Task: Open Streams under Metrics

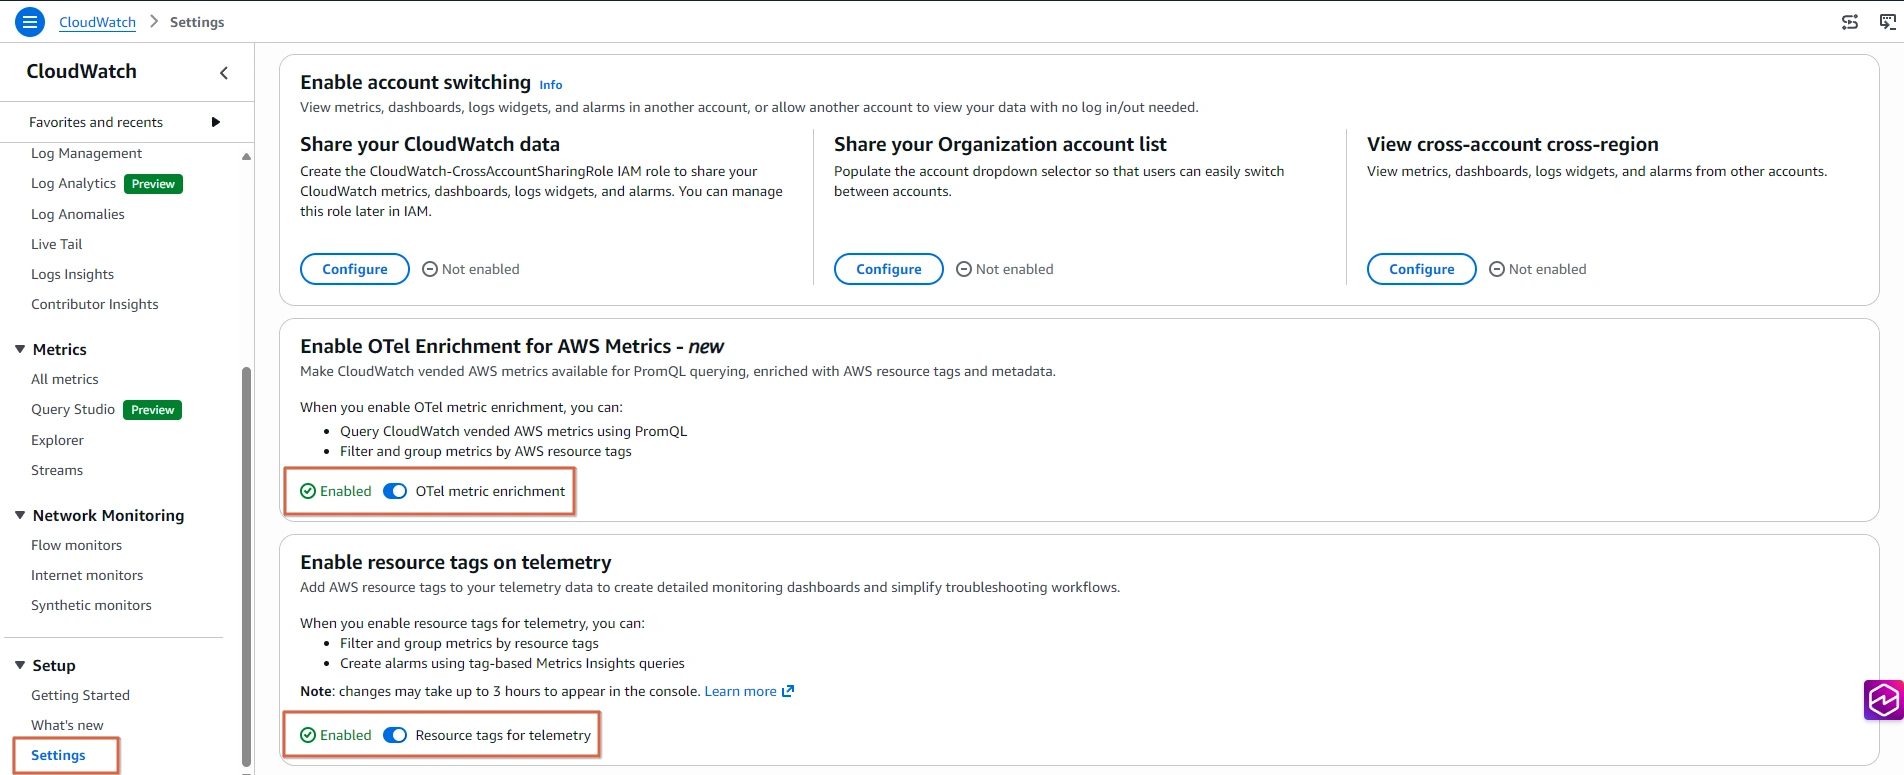Action: [57, 470]
